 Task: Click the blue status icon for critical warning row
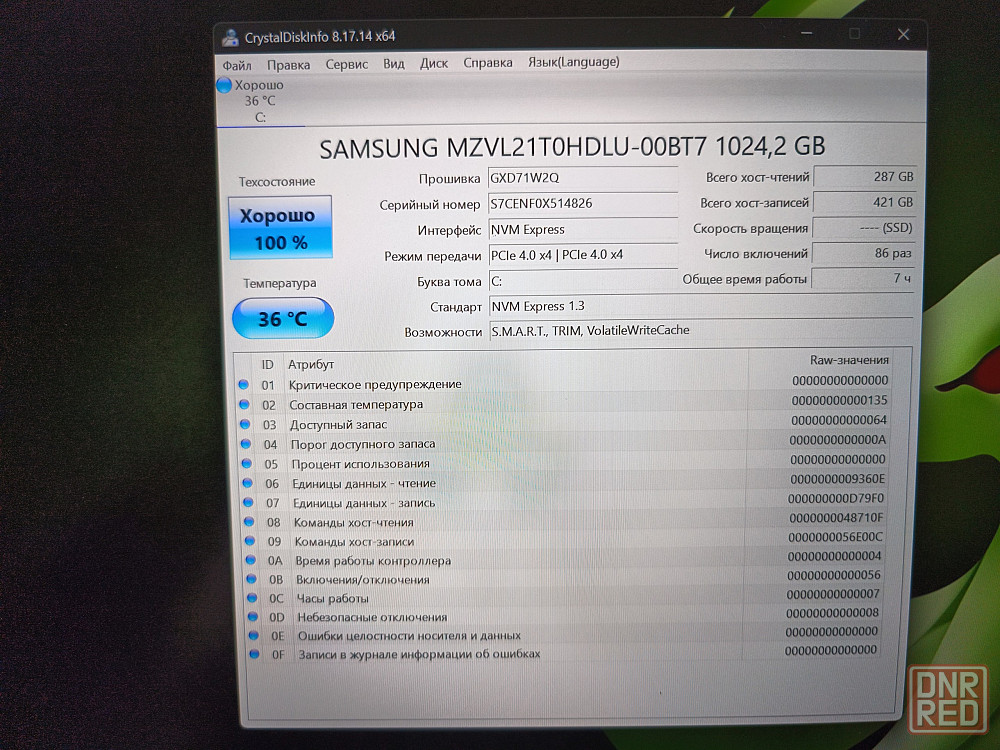click(x=243, y=384)
